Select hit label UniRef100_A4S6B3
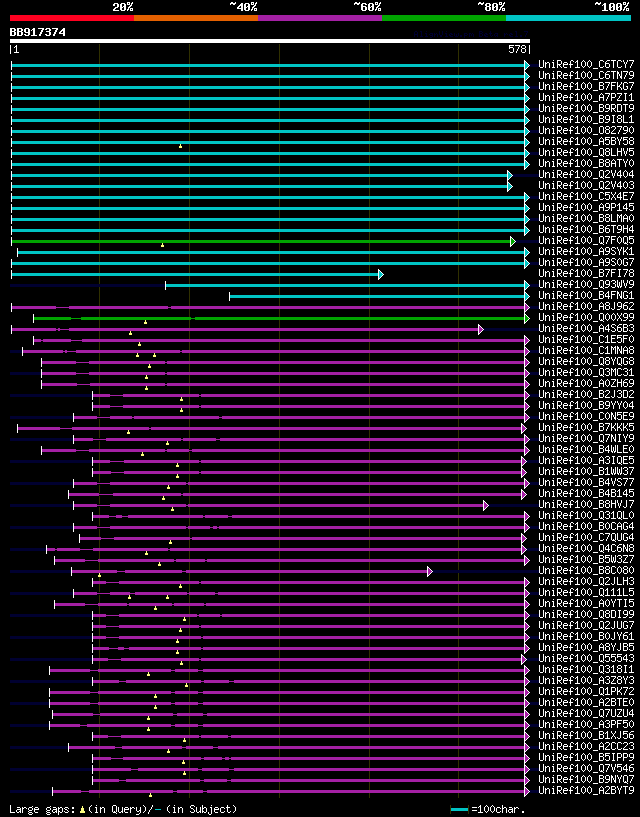640x817 pixels. tap(586, 328)
